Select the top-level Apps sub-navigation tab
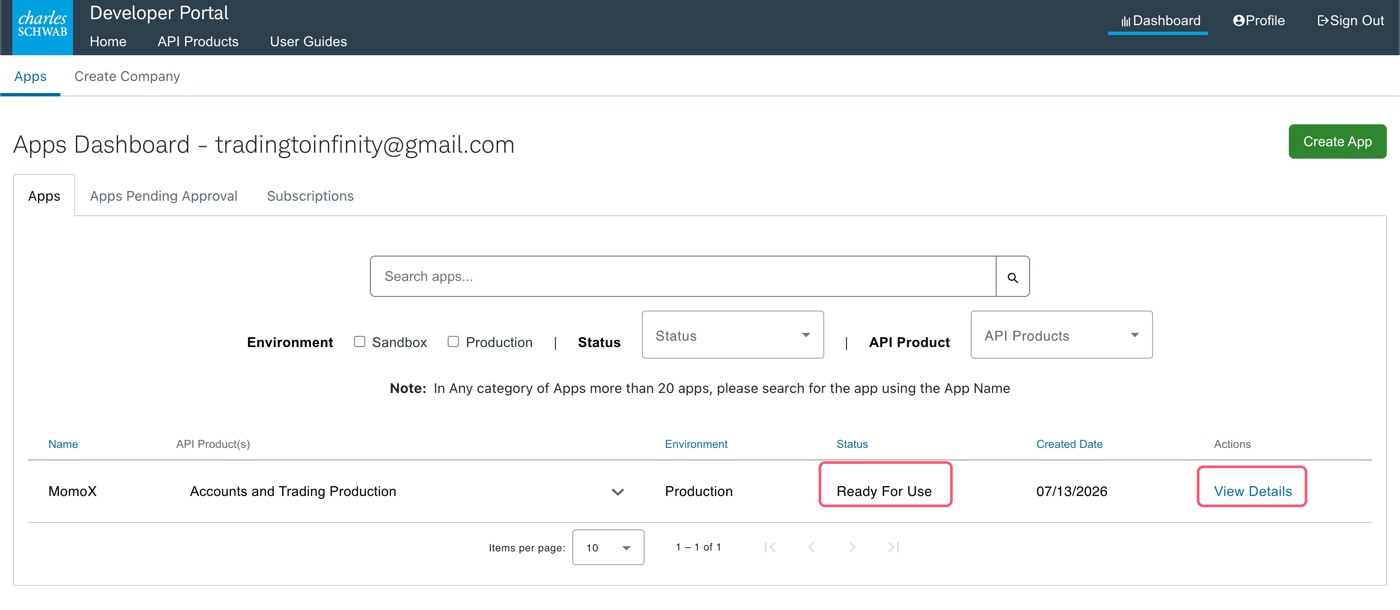Screen dimensions: 1400x610 [30, 76]
